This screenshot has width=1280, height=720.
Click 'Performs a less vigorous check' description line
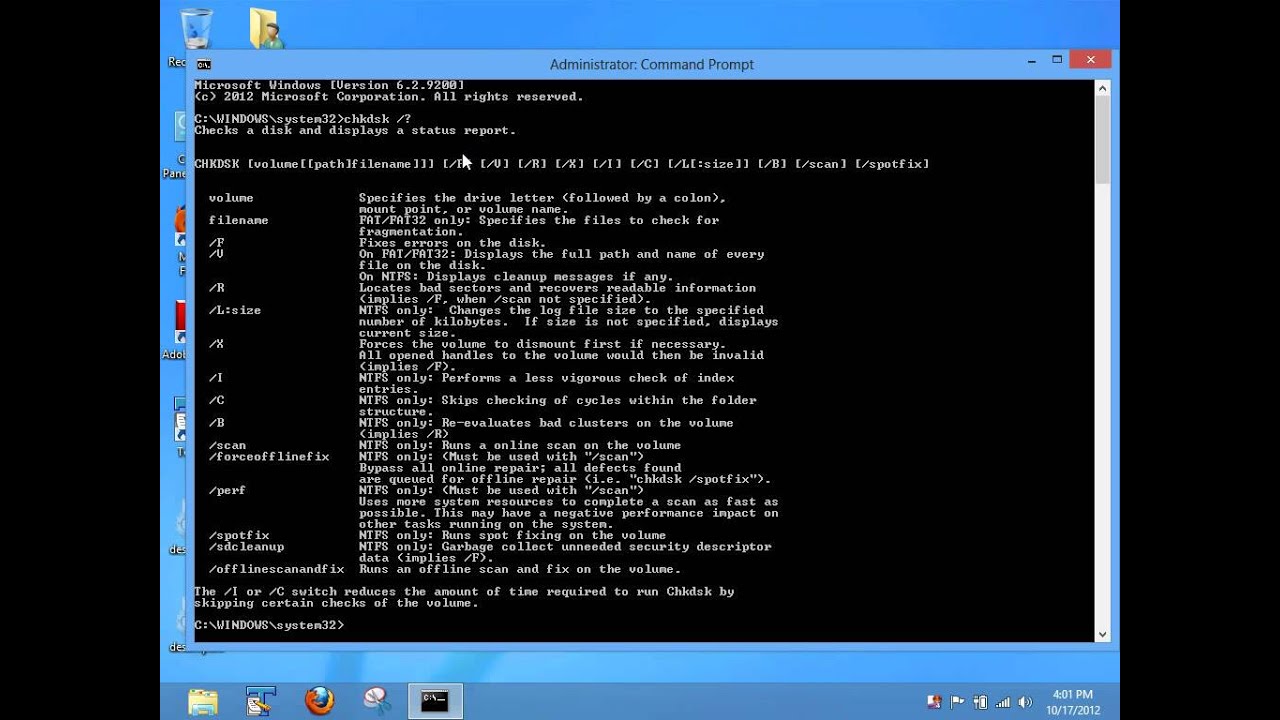click(x=546, y=378)
